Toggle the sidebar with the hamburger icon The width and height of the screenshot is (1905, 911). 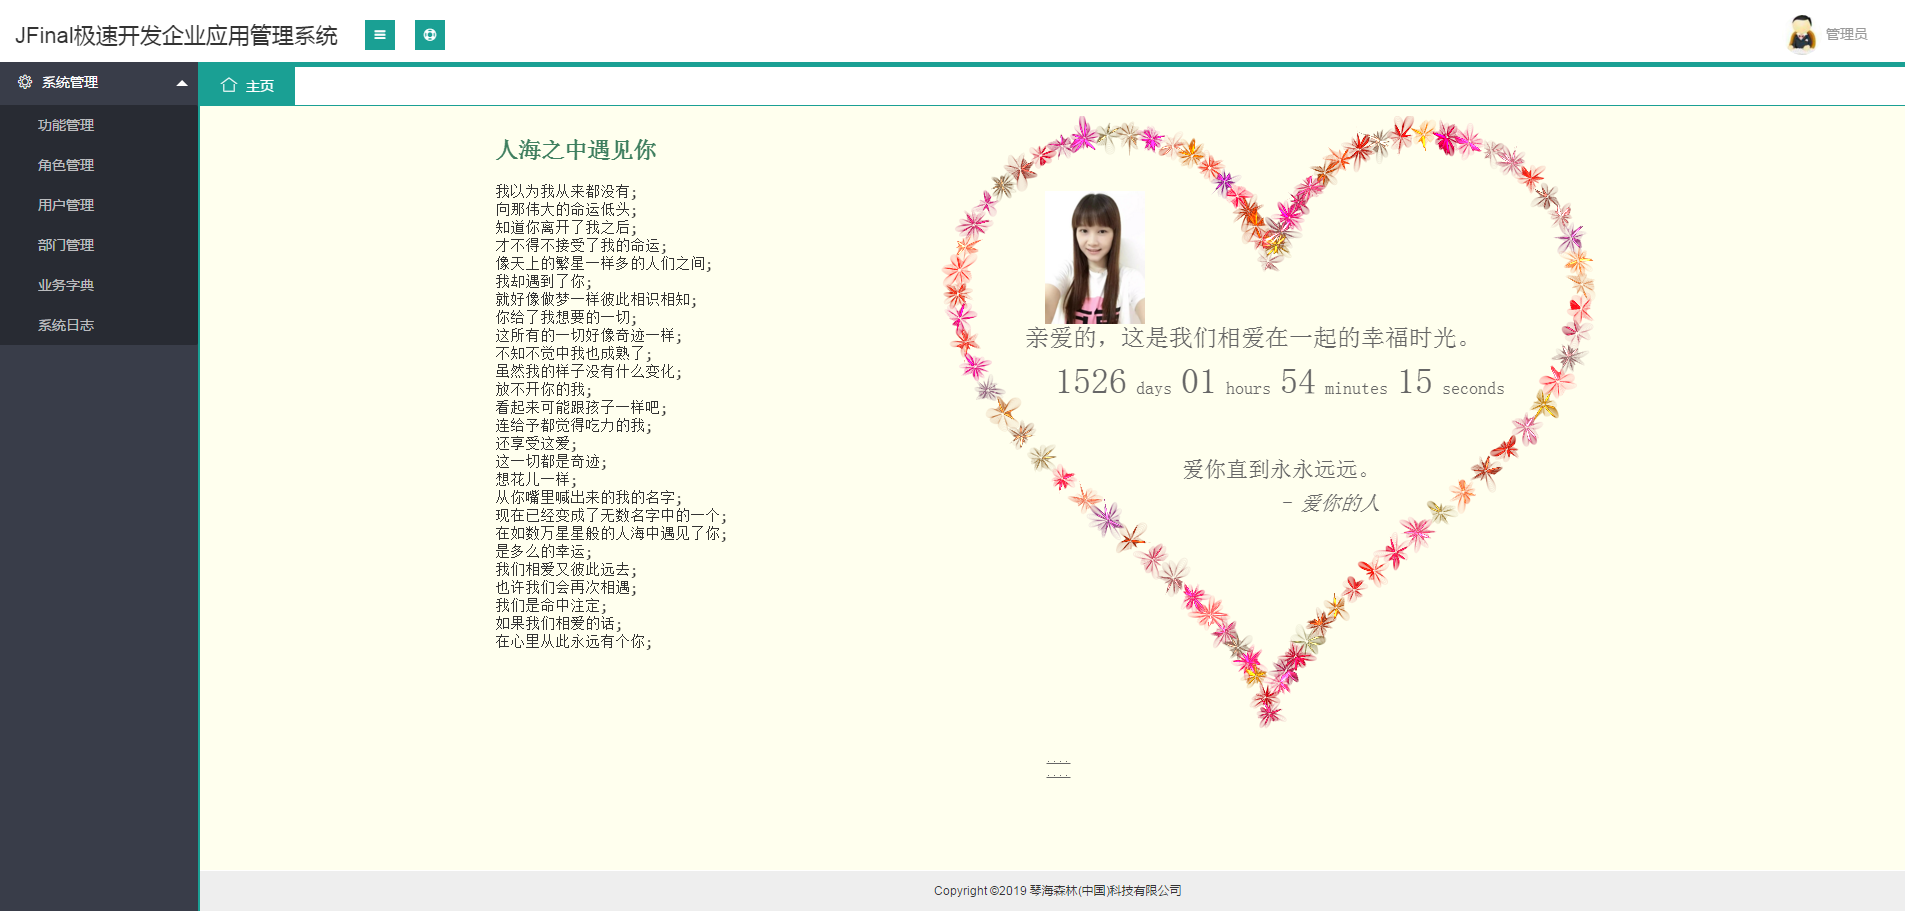[379, 35]
